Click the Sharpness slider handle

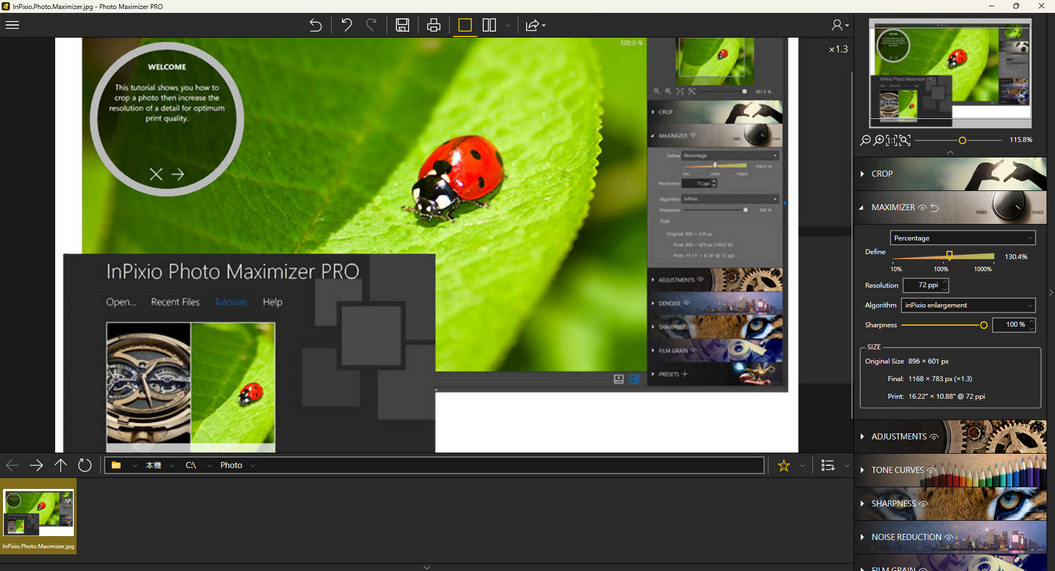tap(984, 325)
